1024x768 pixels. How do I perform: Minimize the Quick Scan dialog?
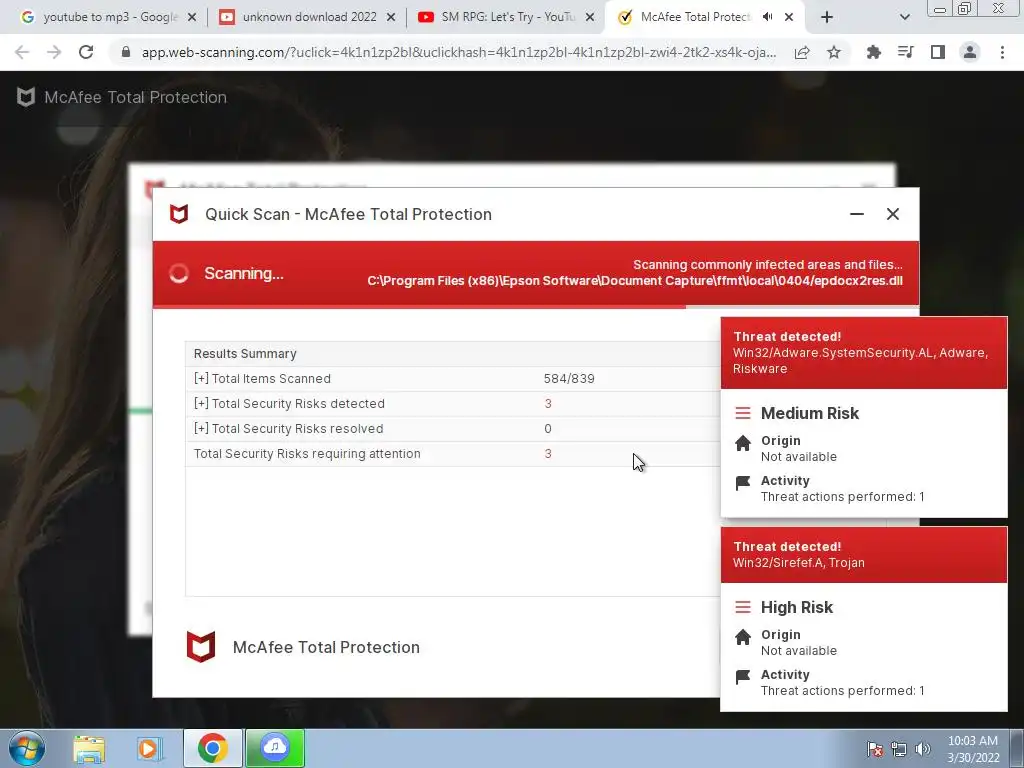(x=857, y=214)
